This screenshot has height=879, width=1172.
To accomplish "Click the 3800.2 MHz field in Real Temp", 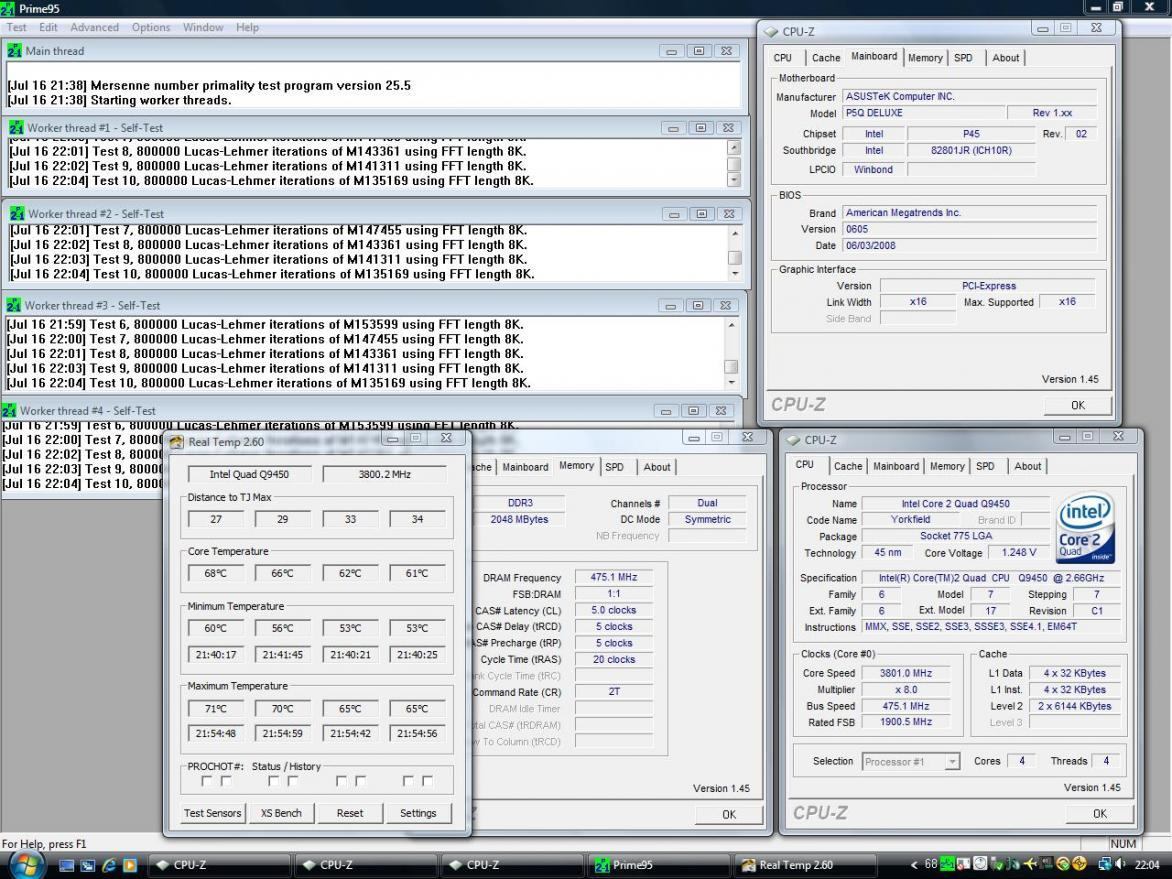I will [x=384, y=474].
